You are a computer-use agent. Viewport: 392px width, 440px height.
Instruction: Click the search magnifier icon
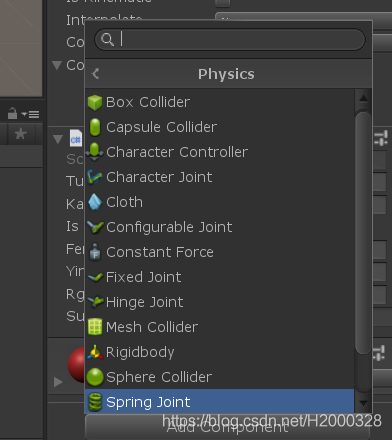[x=107, y=39]
